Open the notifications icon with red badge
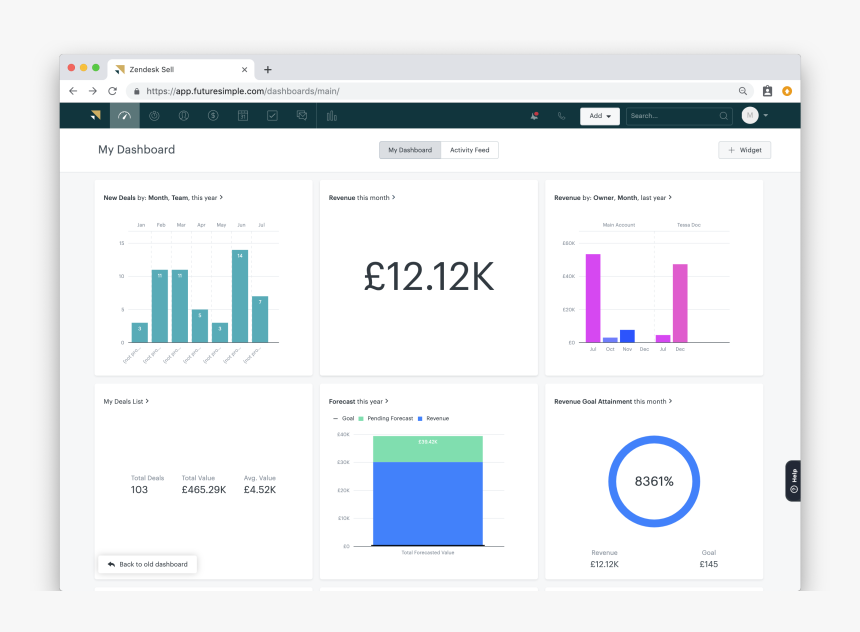Viewport: 860px width, 632px height. pos(535,116)
